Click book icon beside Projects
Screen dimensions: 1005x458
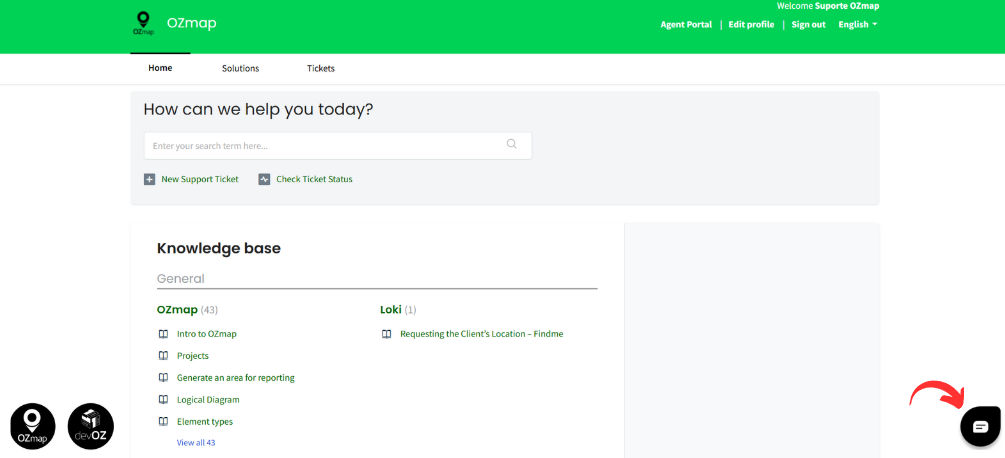[x=163, y=356]
